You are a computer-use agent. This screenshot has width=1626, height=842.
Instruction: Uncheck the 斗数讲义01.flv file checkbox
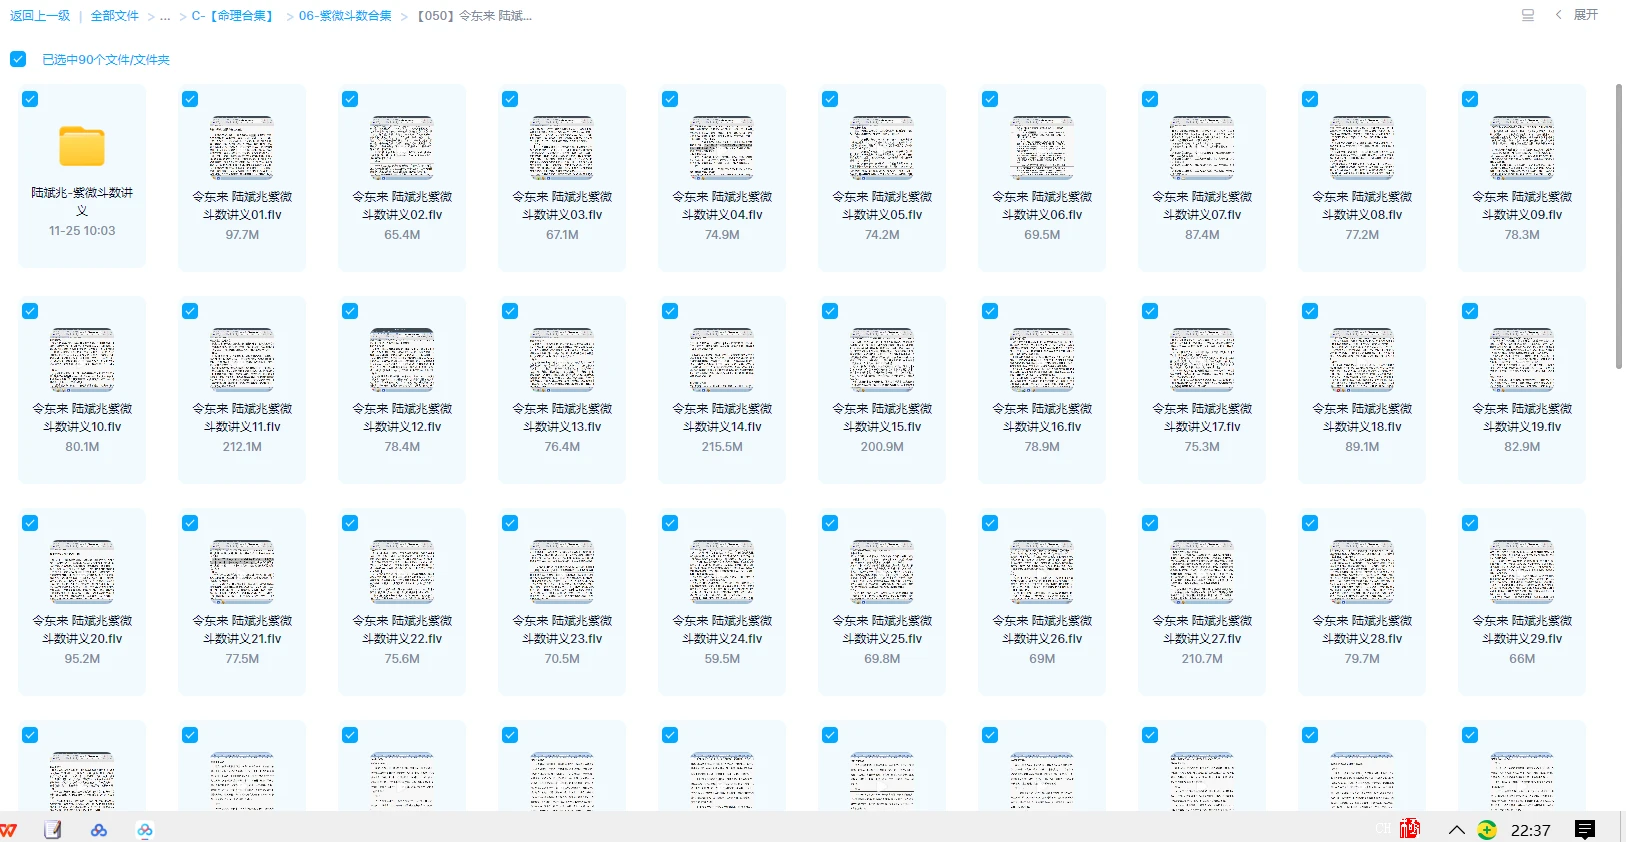(190, 99)
